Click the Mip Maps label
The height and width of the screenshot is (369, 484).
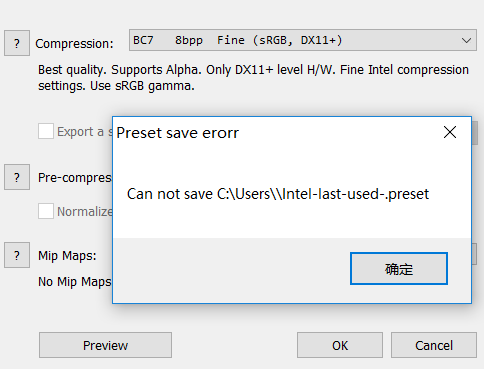(67, 255)
